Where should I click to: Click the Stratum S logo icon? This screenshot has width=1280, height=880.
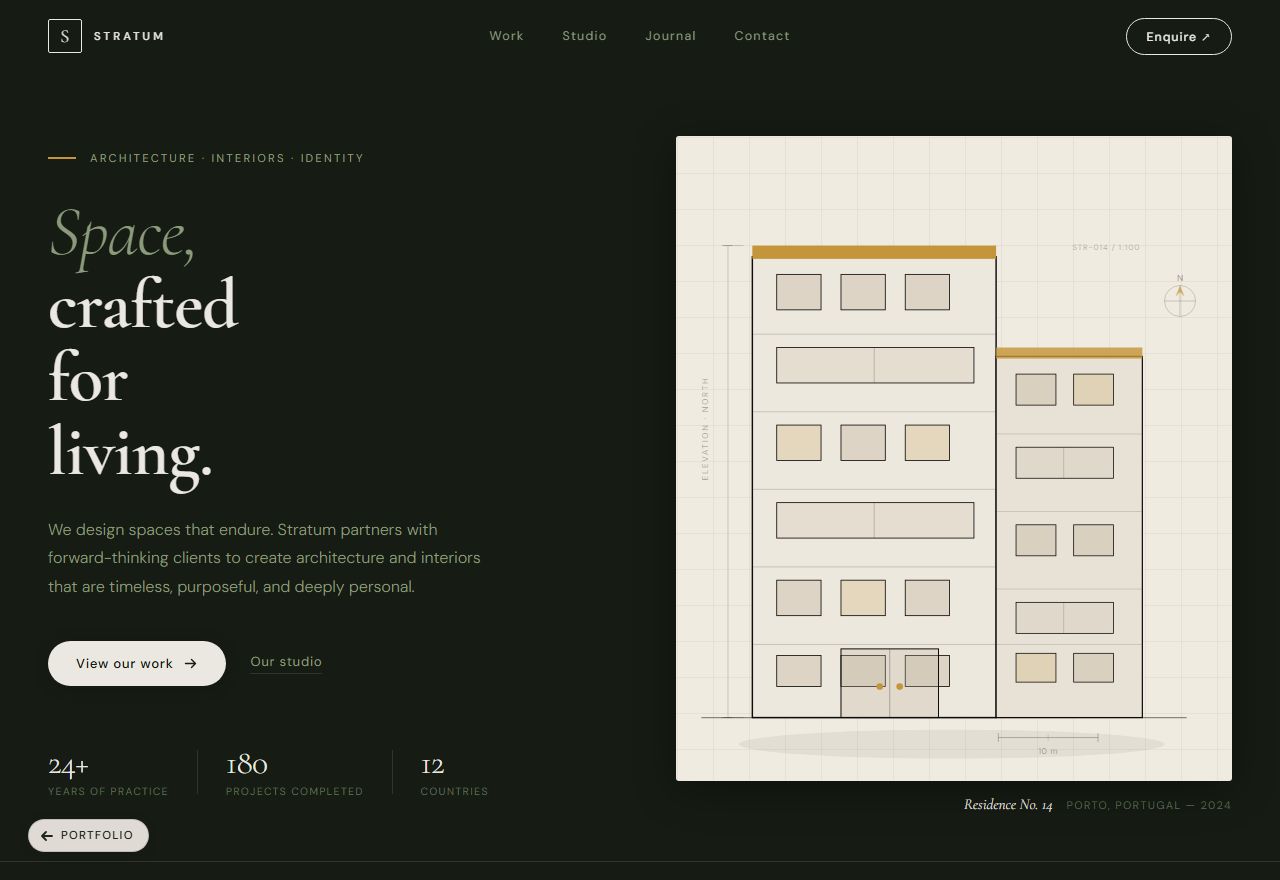(65, 36)
